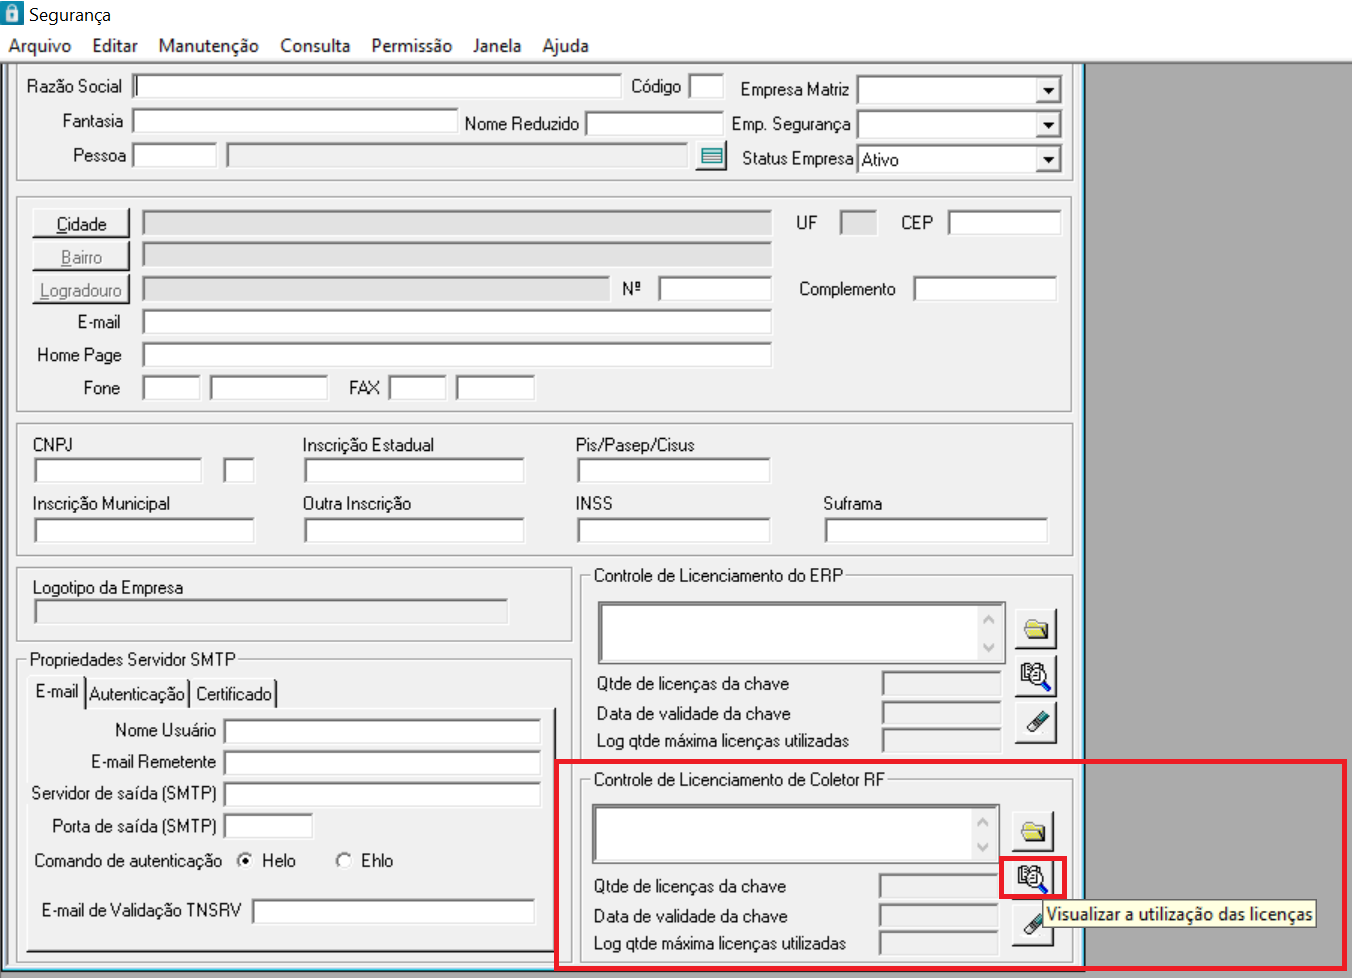Expand Emp. Segurança dropdown
Screen dimensions: 1352x978
[x=1047, y=125]
